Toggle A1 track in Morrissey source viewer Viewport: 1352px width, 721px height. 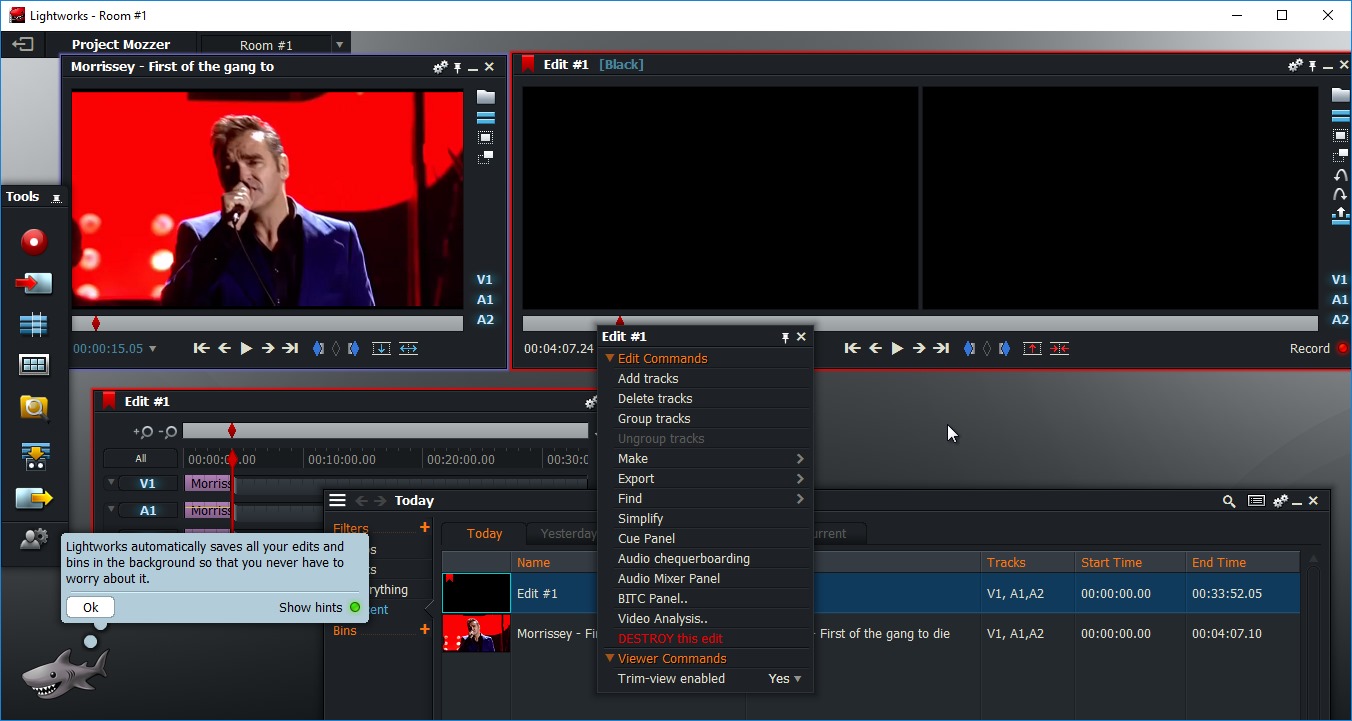[485, 300]
